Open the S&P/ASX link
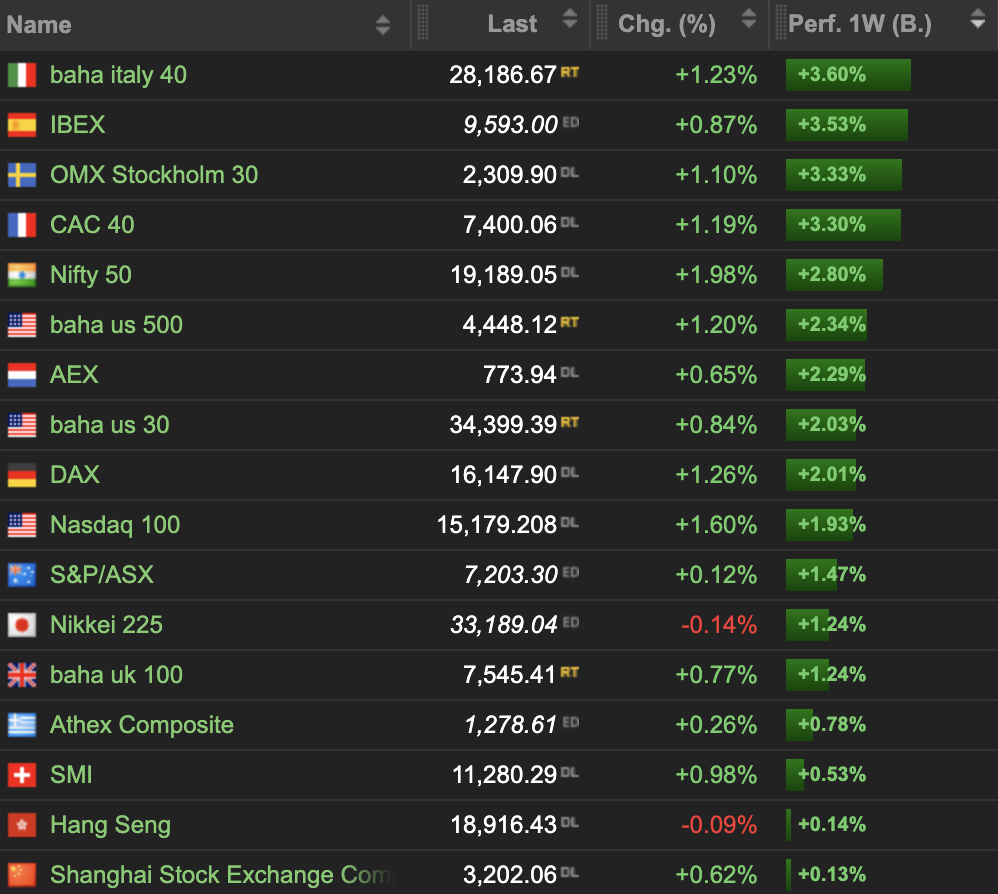 pos(102,575)
